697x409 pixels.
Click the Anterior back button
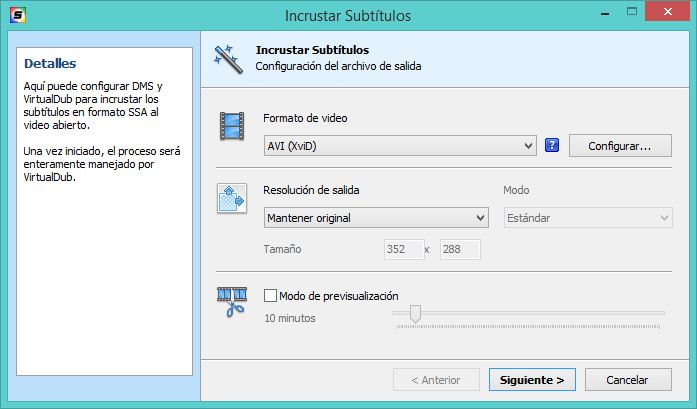point(436,380)
